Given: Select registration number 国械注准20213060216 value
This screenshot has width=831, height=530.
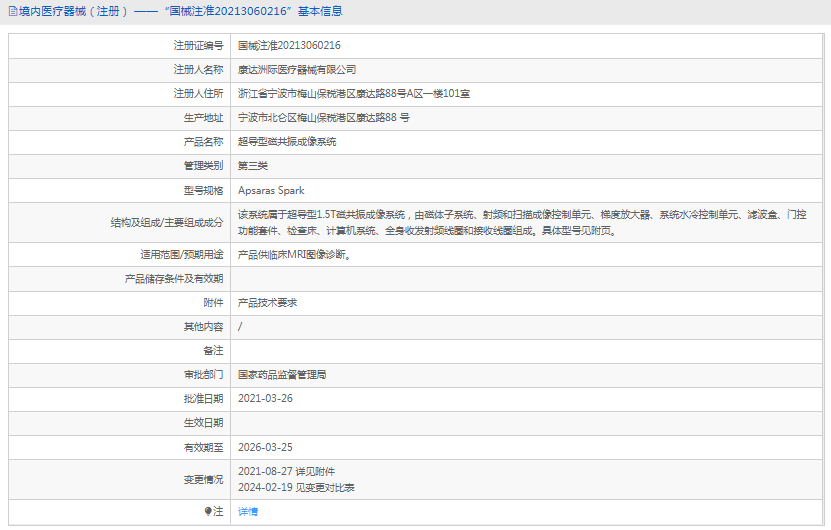Looking at the screenshot, I should click(289, 46).
